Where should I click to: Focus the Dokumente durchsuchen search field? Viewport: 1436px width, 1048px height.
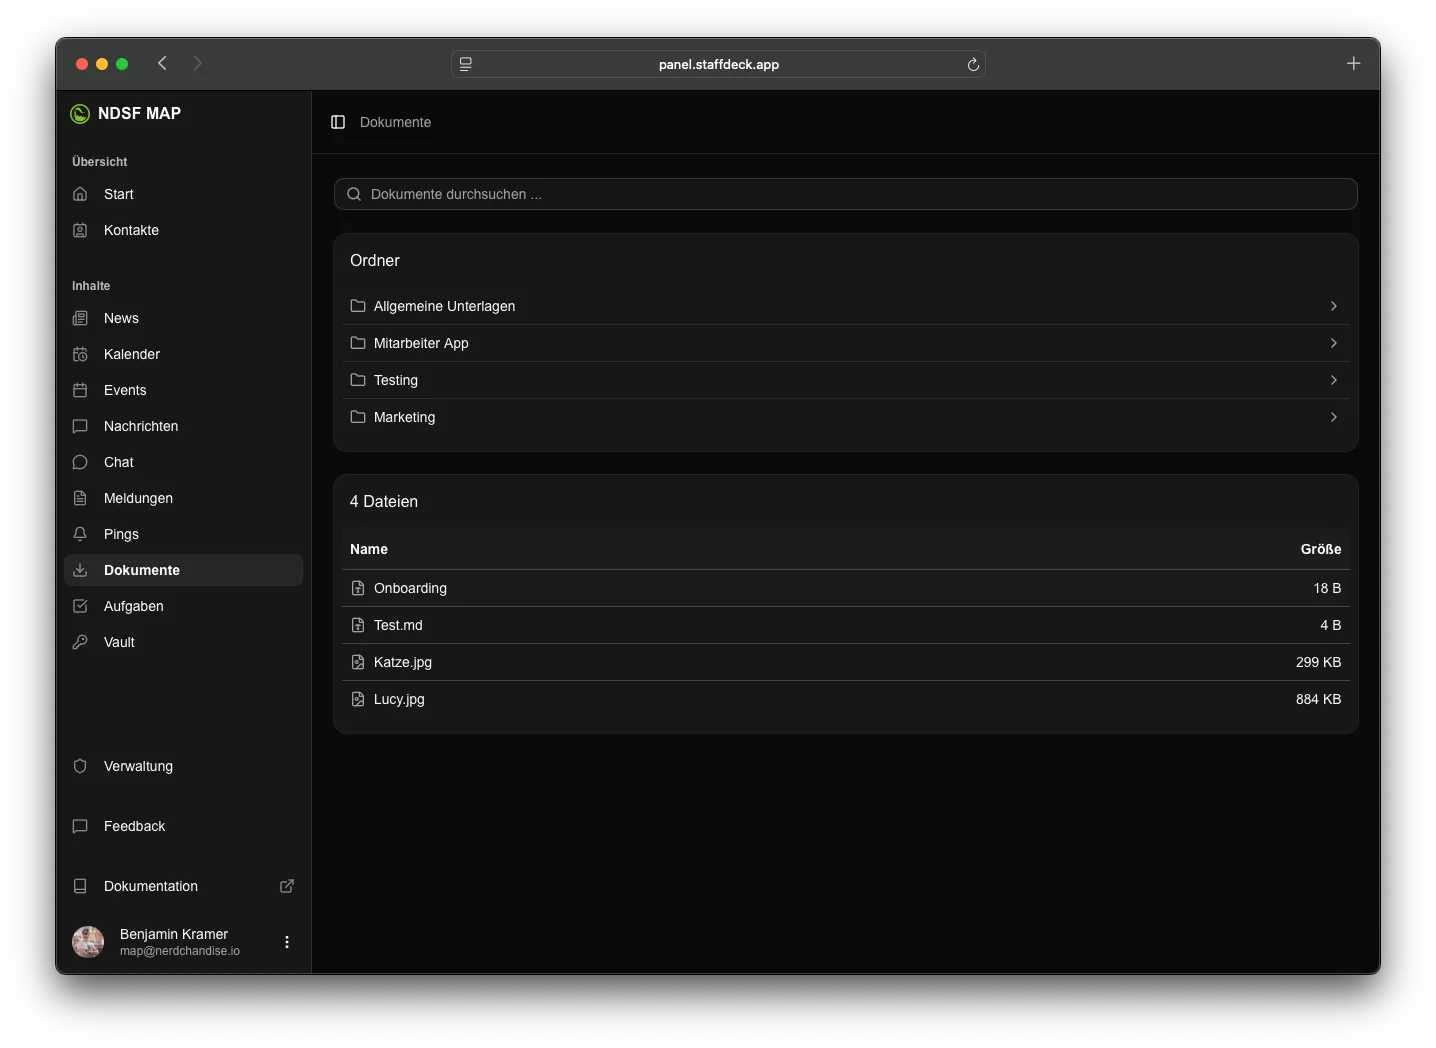click(x=846, y=194)
